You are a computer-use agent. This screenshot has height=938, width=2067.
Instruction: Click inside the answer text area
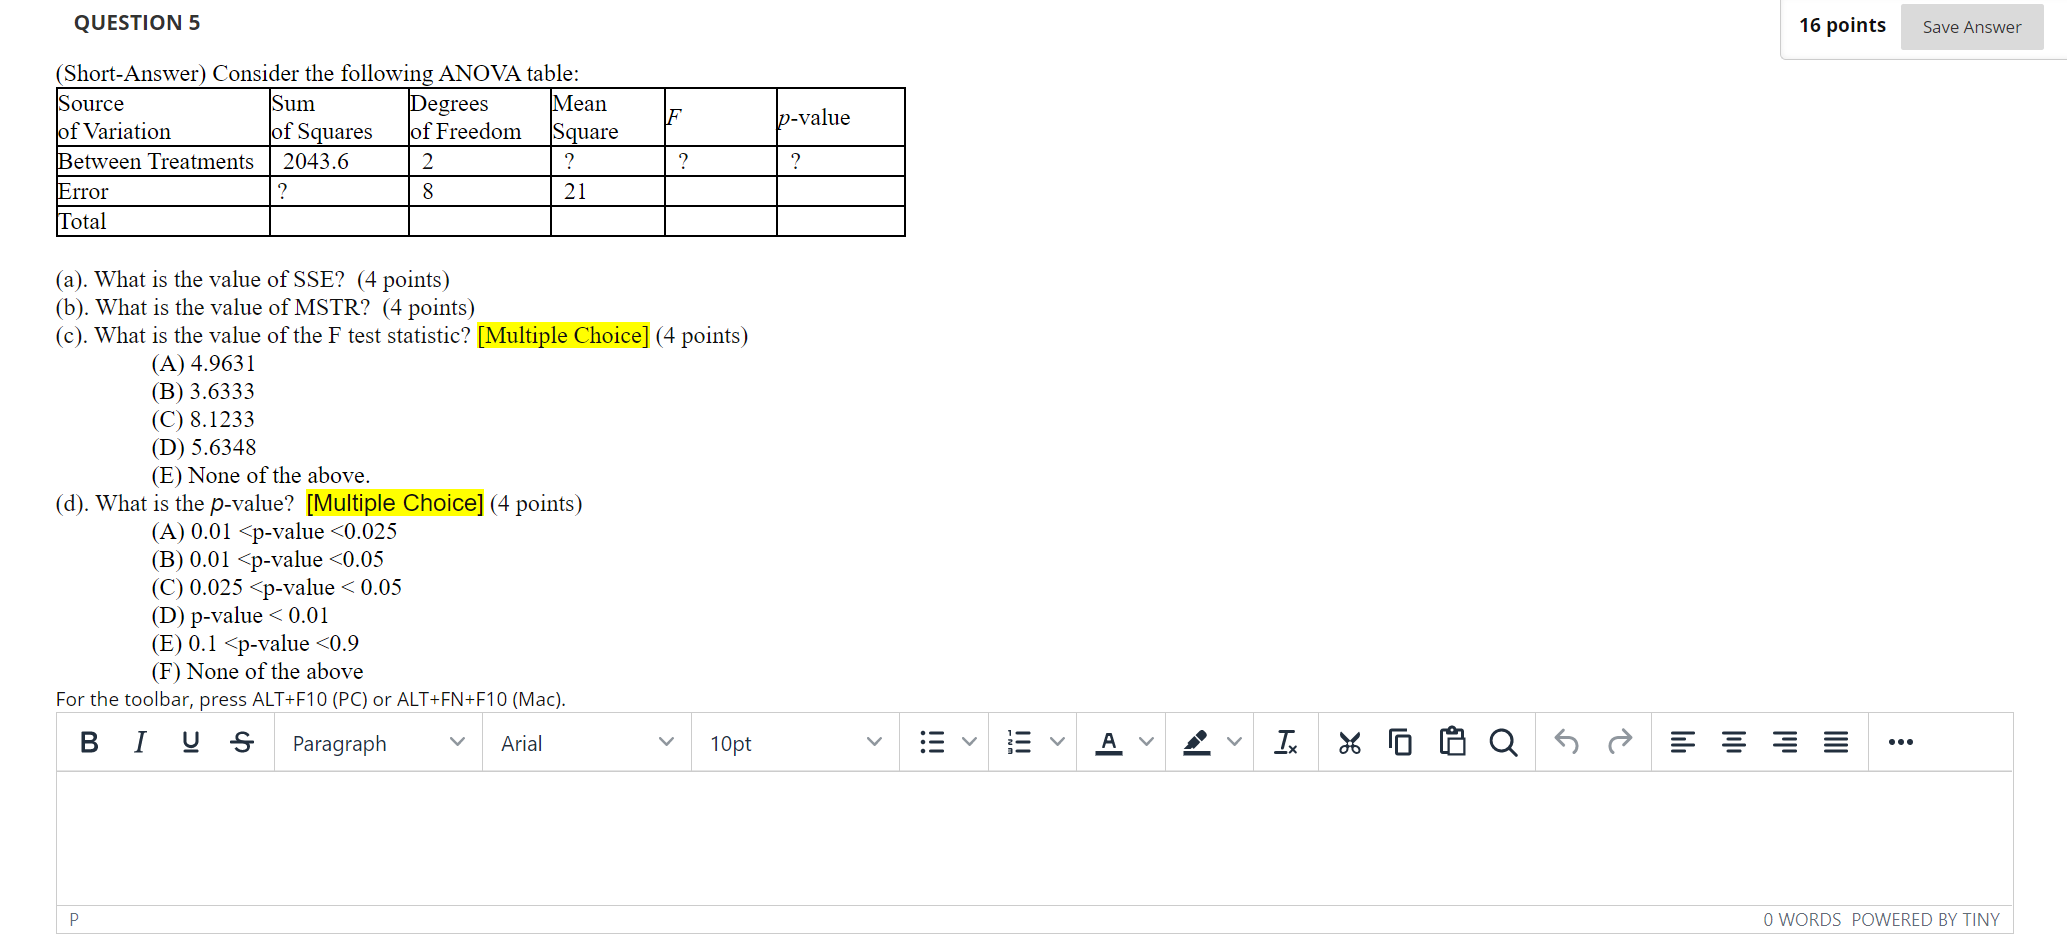click(1034, 838)
